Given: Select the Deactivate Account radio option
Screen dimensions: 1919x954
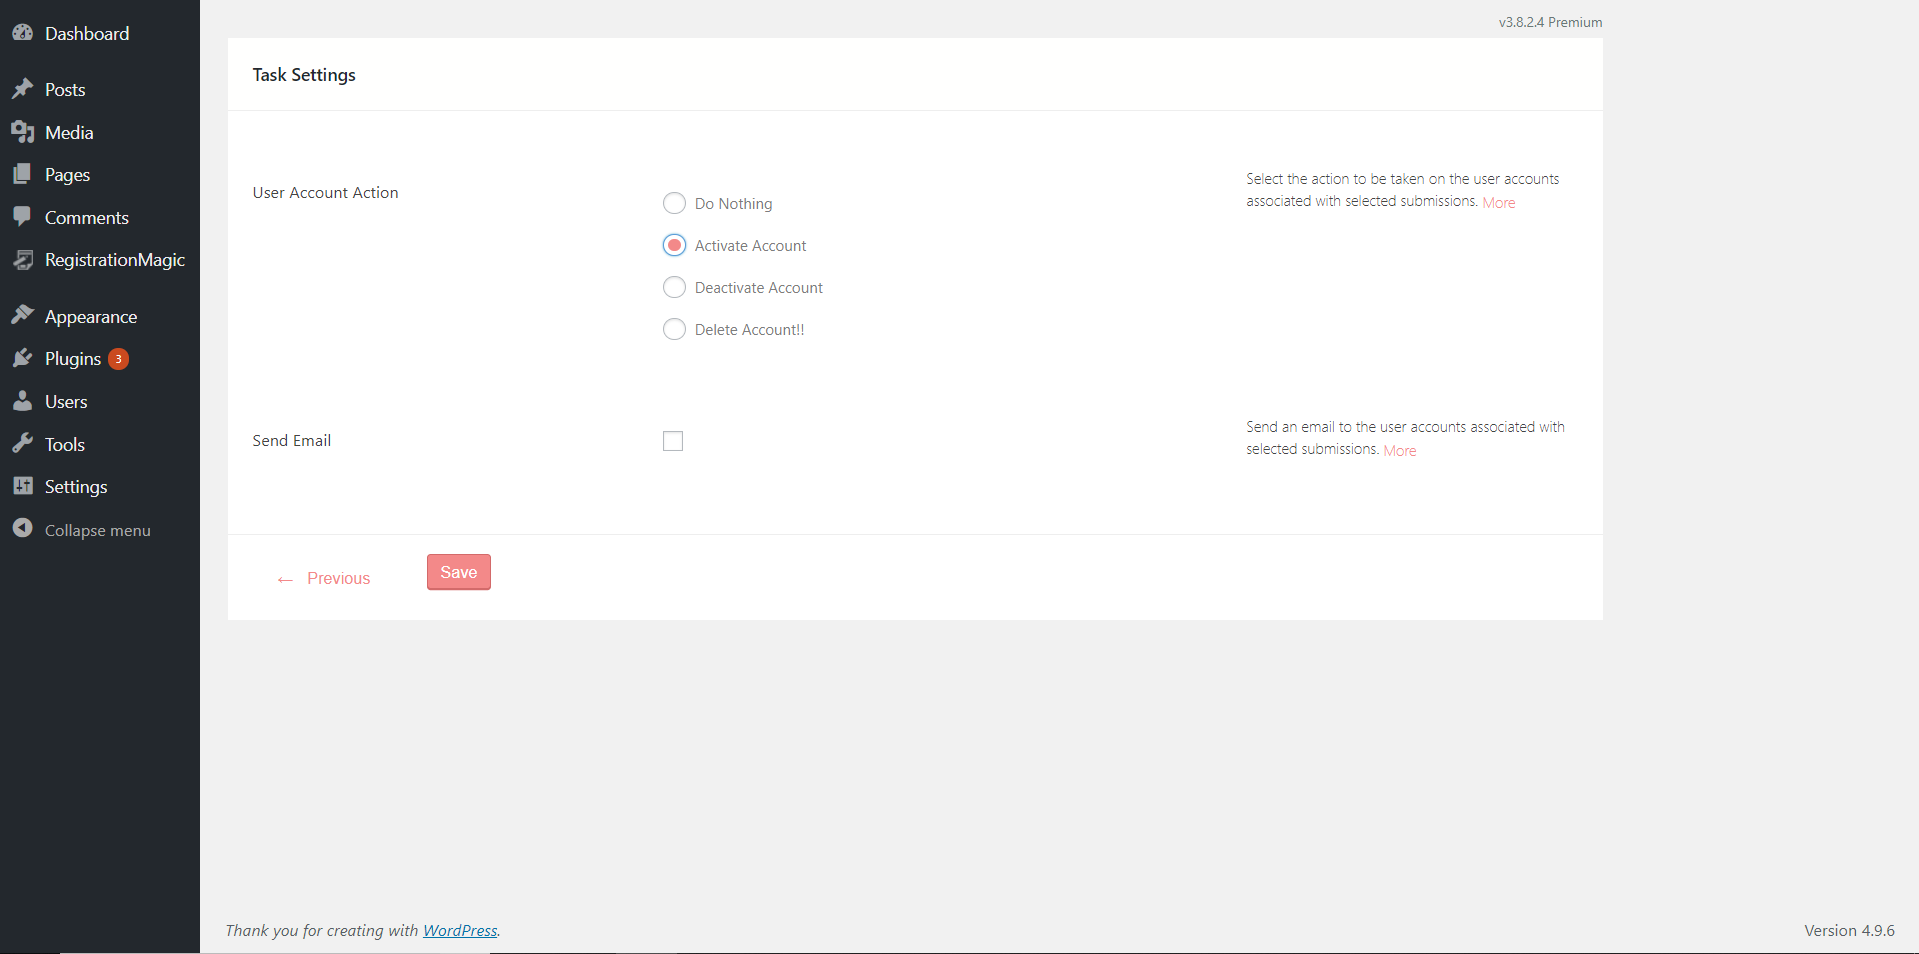Looking at the screenshot, I should [675, 287].
